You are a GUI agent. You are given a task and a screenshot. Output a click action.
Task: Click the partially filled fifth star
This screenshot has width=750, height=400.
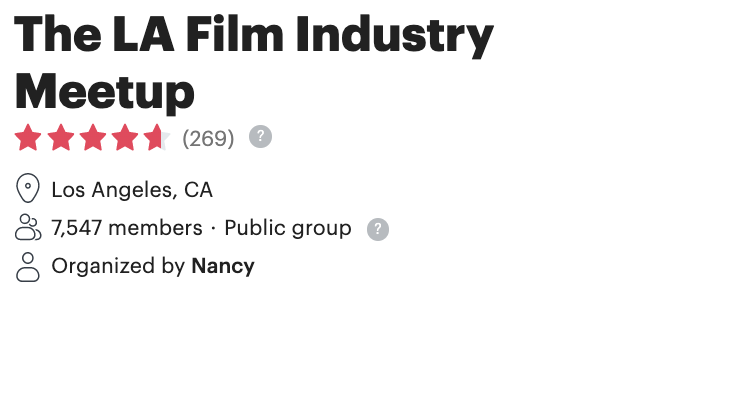157,138
